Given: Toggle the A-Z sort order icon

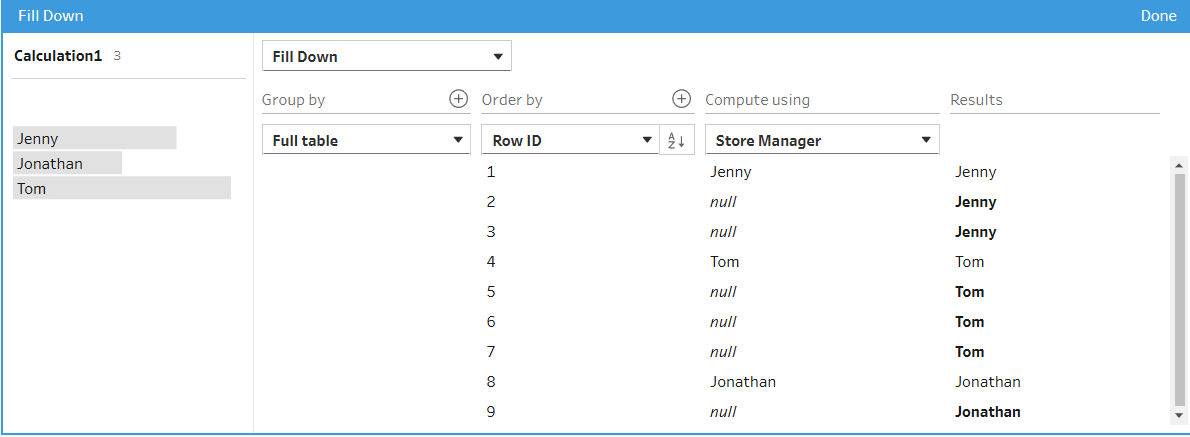Looking at the screenshot, I should 677,141.
